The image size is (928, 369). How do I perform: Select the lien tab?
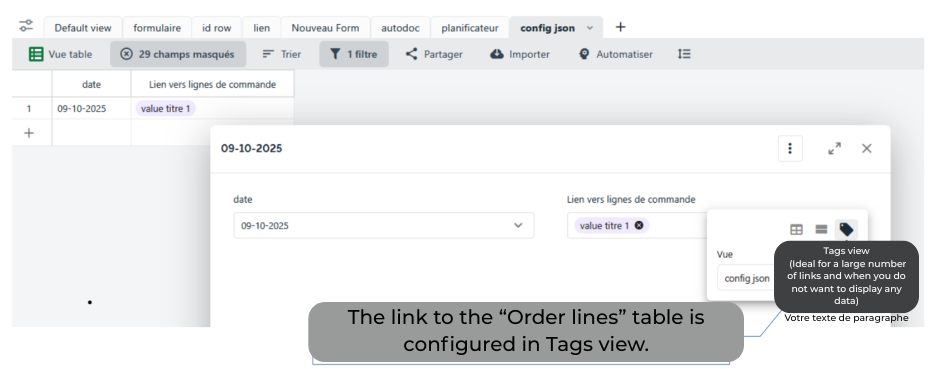click(x=261, y=28)
